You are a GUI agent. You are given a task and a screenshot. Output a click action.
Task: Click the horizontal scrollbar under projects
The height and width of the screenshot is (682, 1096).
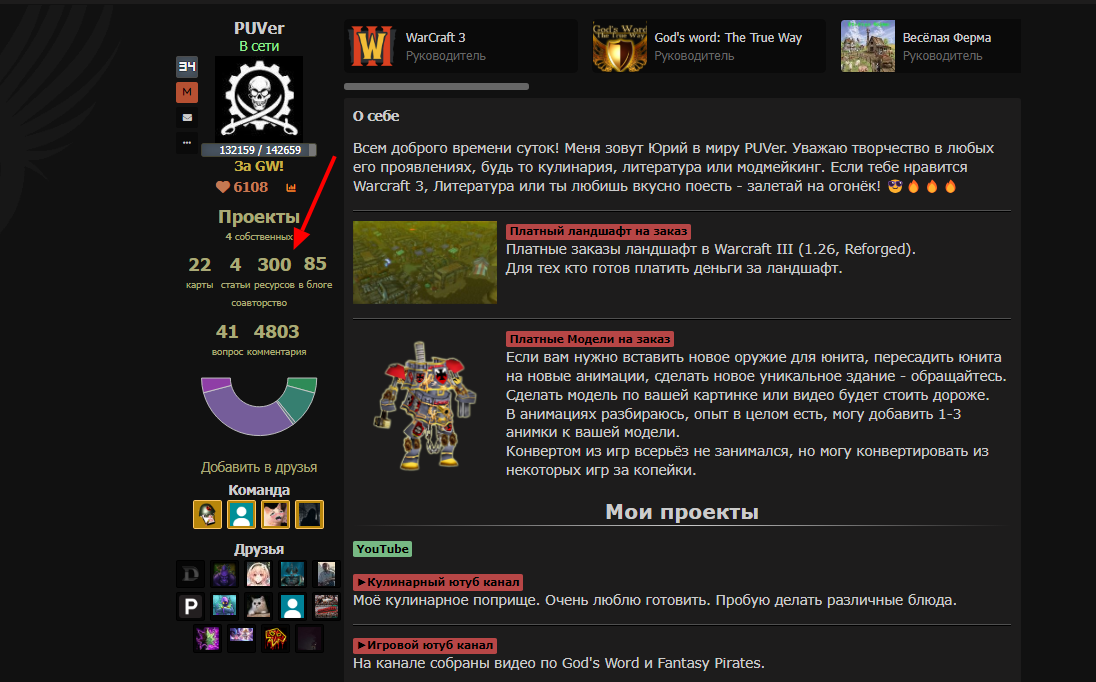coord(436,87)
